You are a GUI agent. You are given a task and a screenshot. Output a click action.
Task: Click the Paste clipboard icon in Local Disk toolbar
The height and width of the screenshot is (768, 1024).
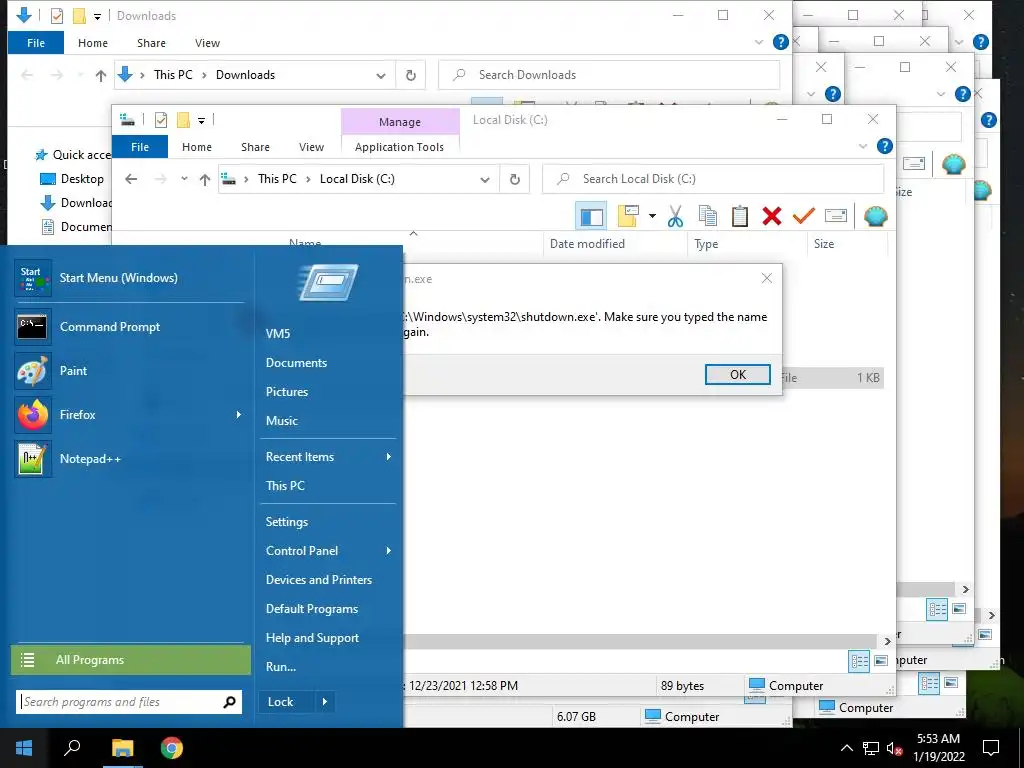coord(739,216)
